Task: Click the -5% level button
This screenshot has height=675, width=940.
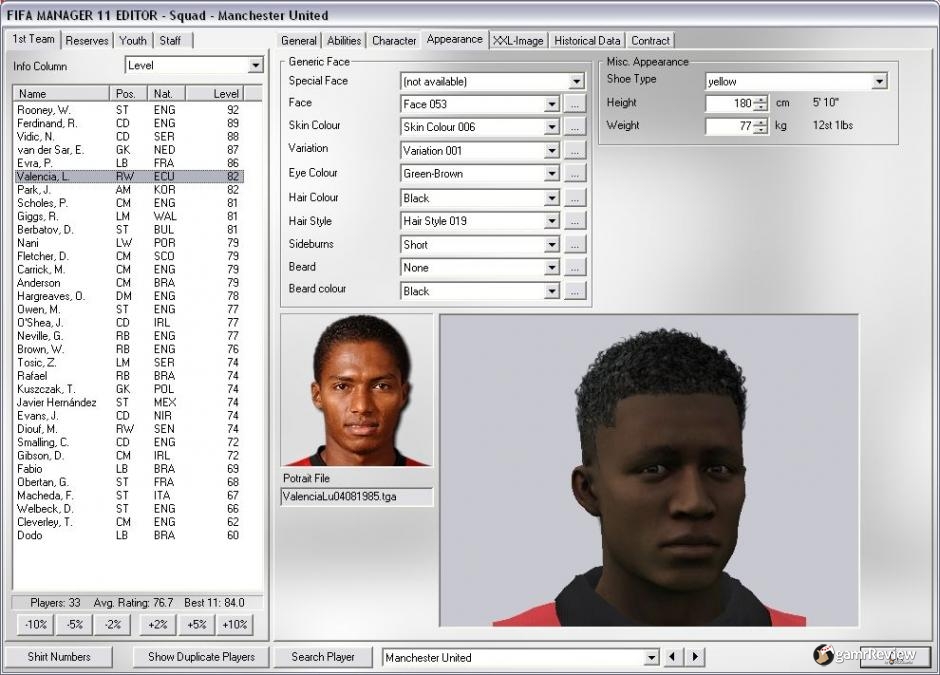Action: point(75,625)
